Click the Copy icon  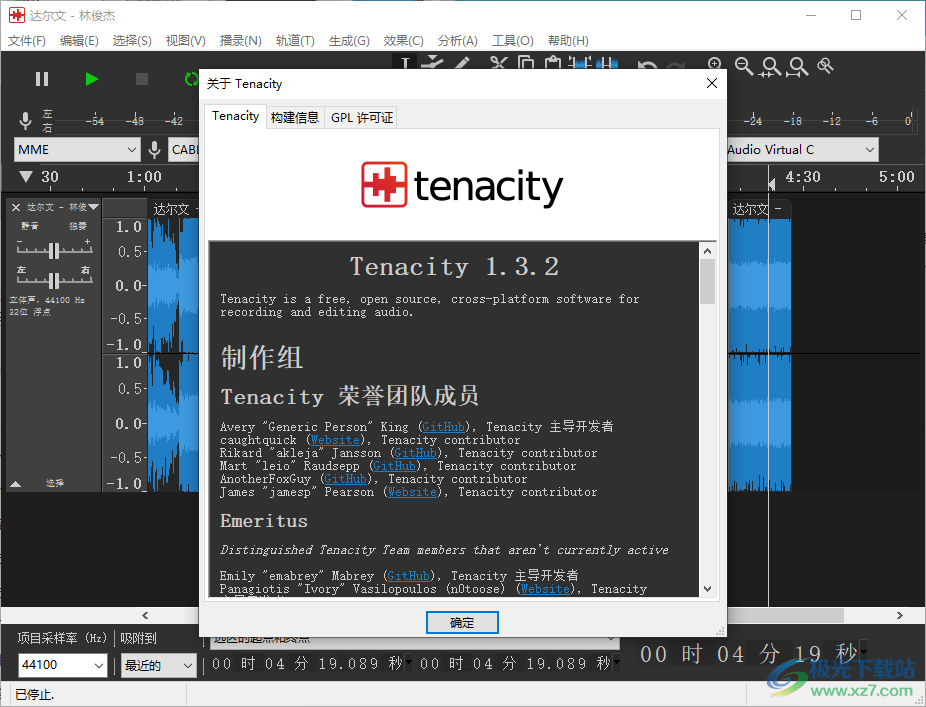(x=526, y=63)
